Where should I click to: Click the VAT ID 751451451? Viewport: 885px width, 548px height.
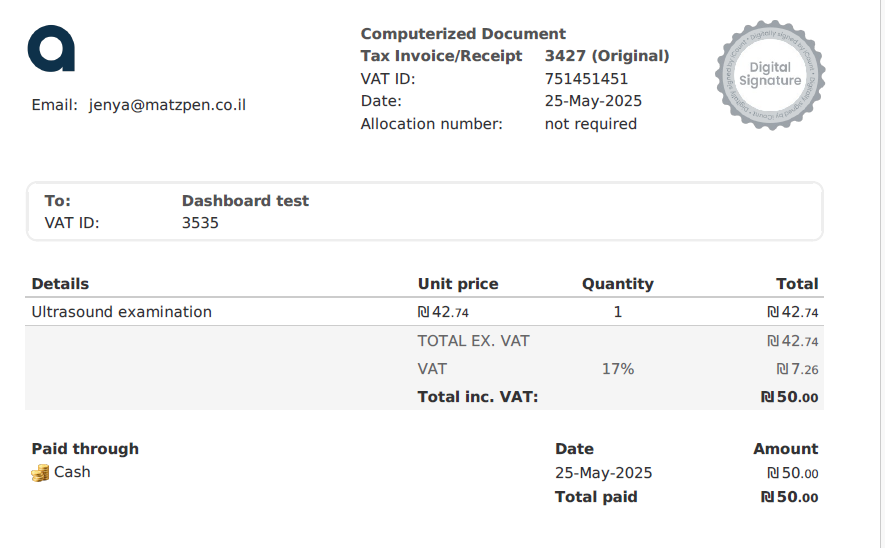[586, 79]
